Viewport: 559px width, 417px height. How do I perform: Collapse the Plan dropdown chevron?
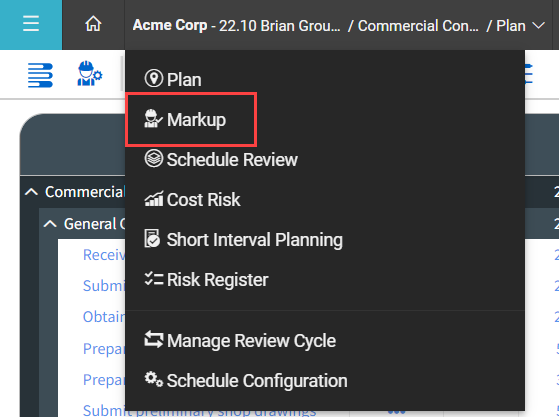pyautogui.click(x=538, y=26)
